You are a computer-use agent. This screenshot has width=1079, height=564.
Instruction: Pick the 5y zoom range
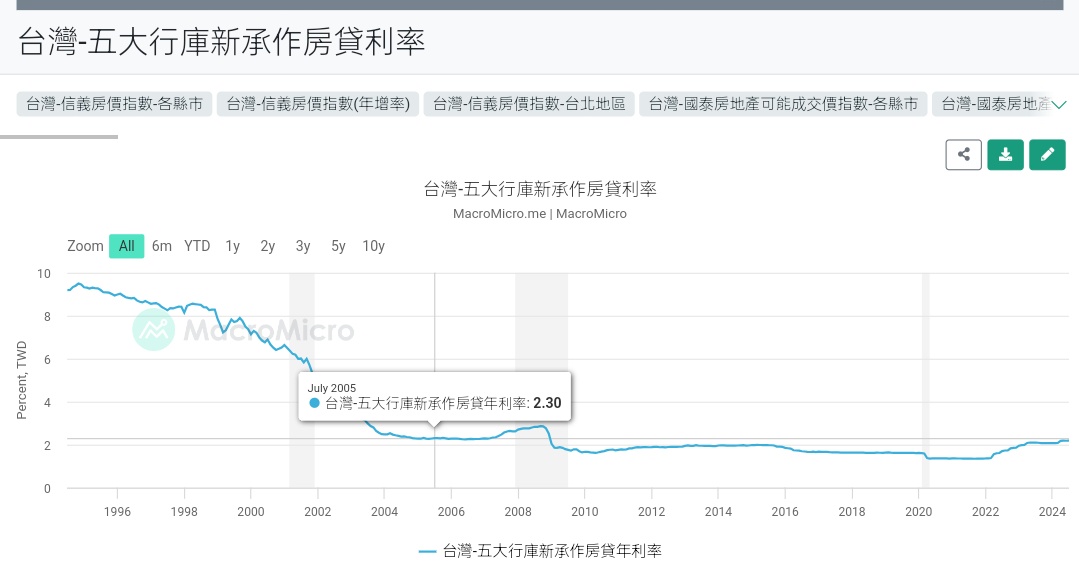click(x=338, y=246)
